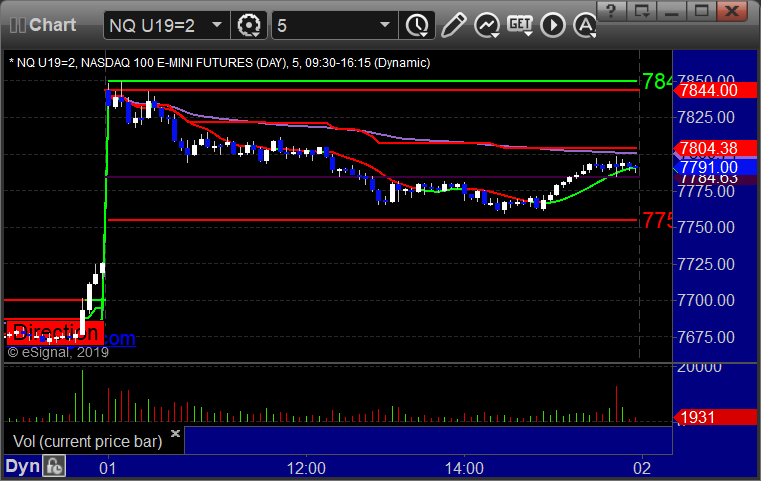Start bar replay with play icon
The image size is (761, 481).
[553, 25]
